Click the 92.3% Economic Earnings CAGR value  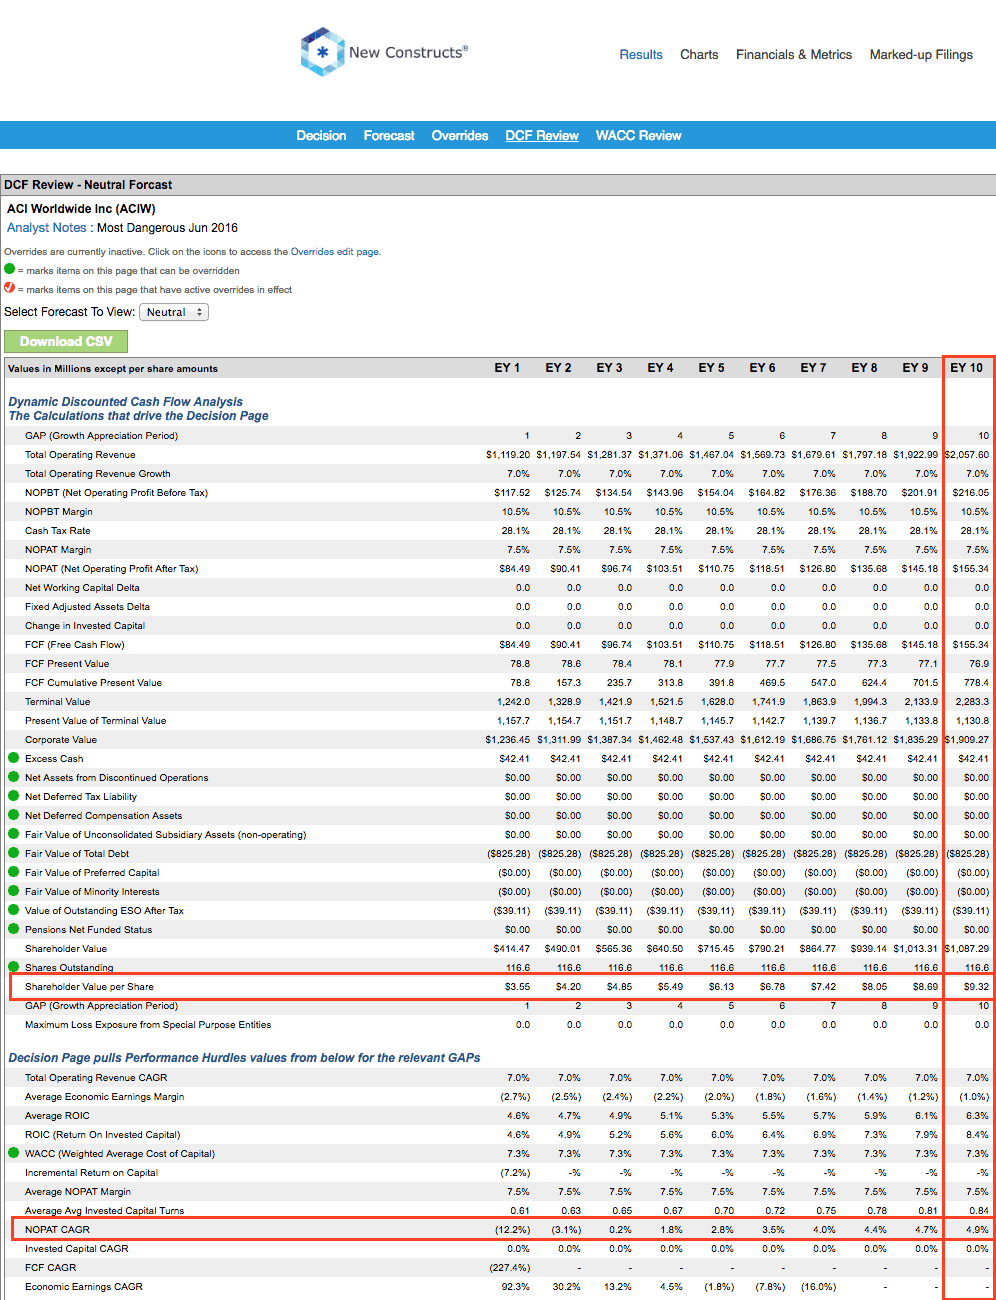click(x=516, y=1287)
